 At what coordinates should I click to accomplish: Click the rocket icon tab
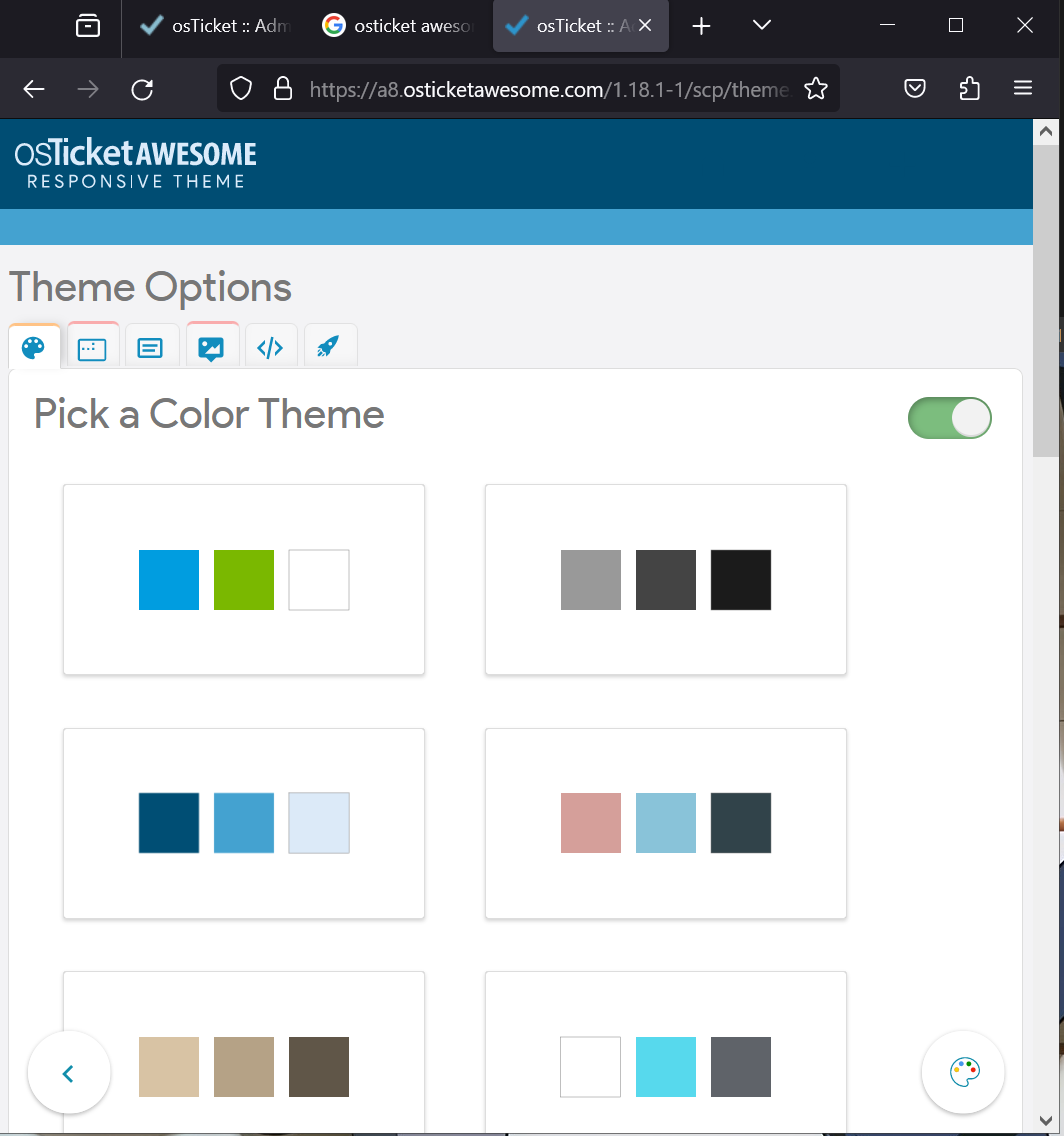coord(329,347)
